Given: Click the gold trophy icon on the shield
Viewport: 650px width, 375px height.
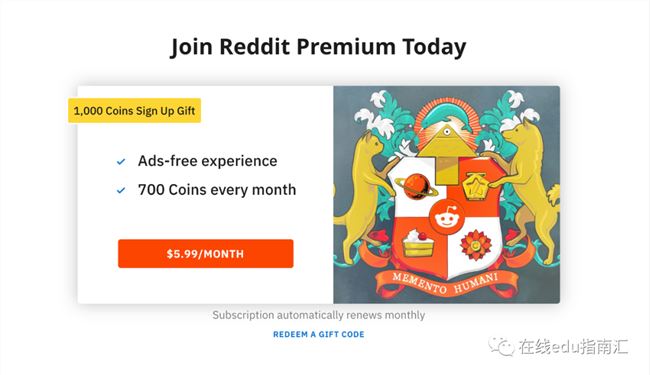Looking at the screenshot, I should tap(476, 186).
